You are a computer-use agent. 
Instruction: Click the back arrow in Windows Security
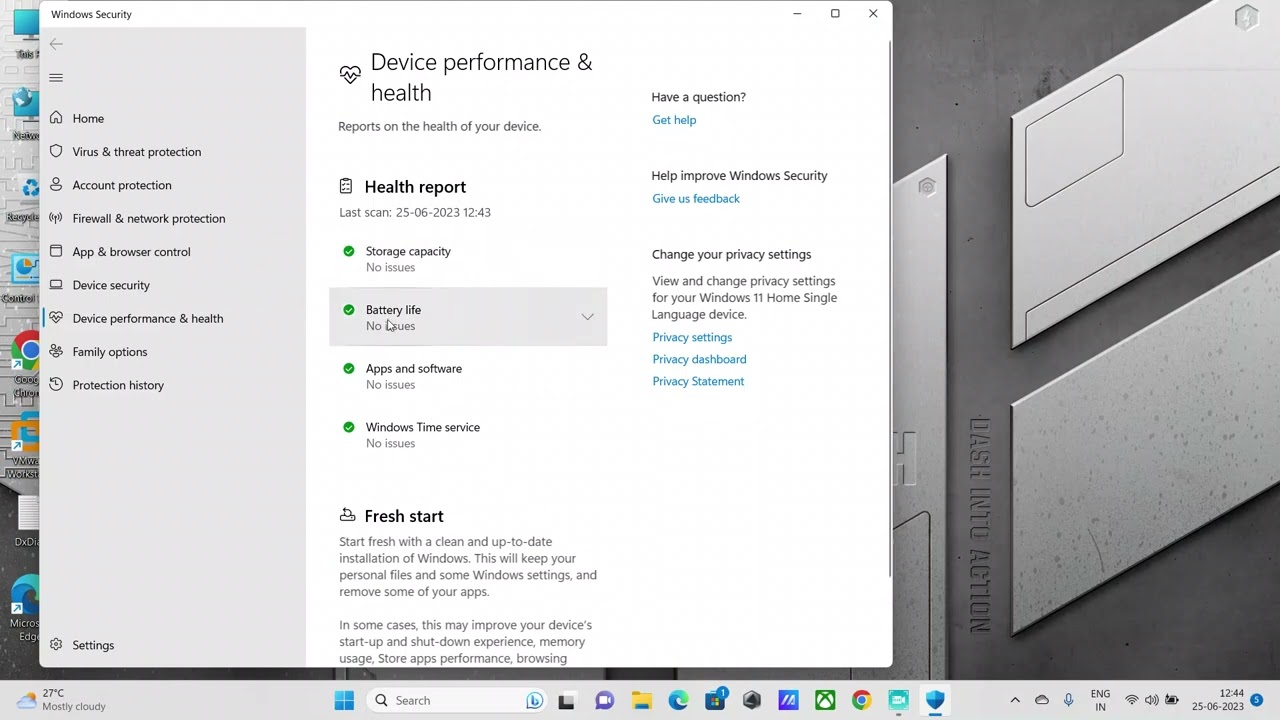pos(56,44)
